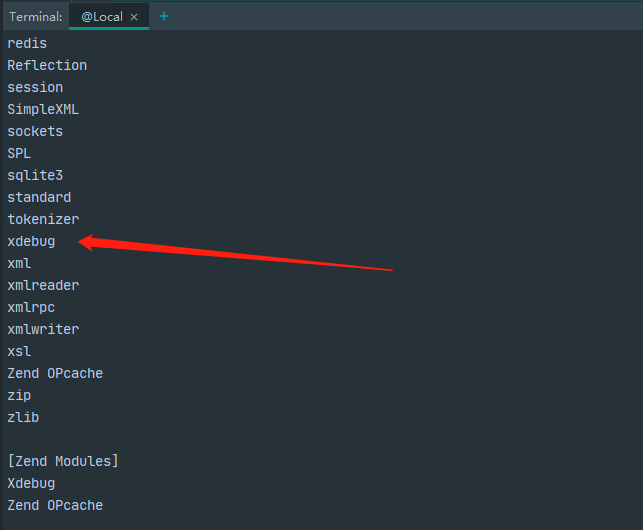The height and width of the screenshot is (530, 643).
Task: Click lowercase xdebug entry beside red arrow
Action: (x=31, y=241)
